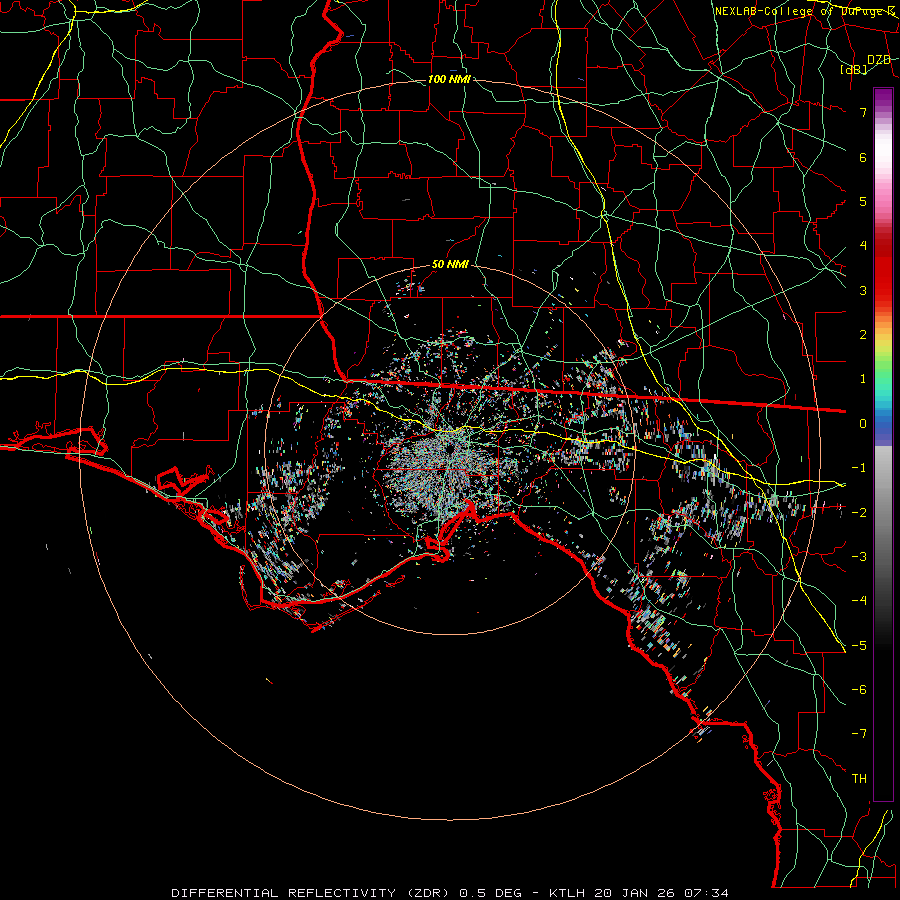Screen dimensions: 900x900
Task: Click the Differential Reflectivity caption at bottom
Action: click(x=450, y=893)
